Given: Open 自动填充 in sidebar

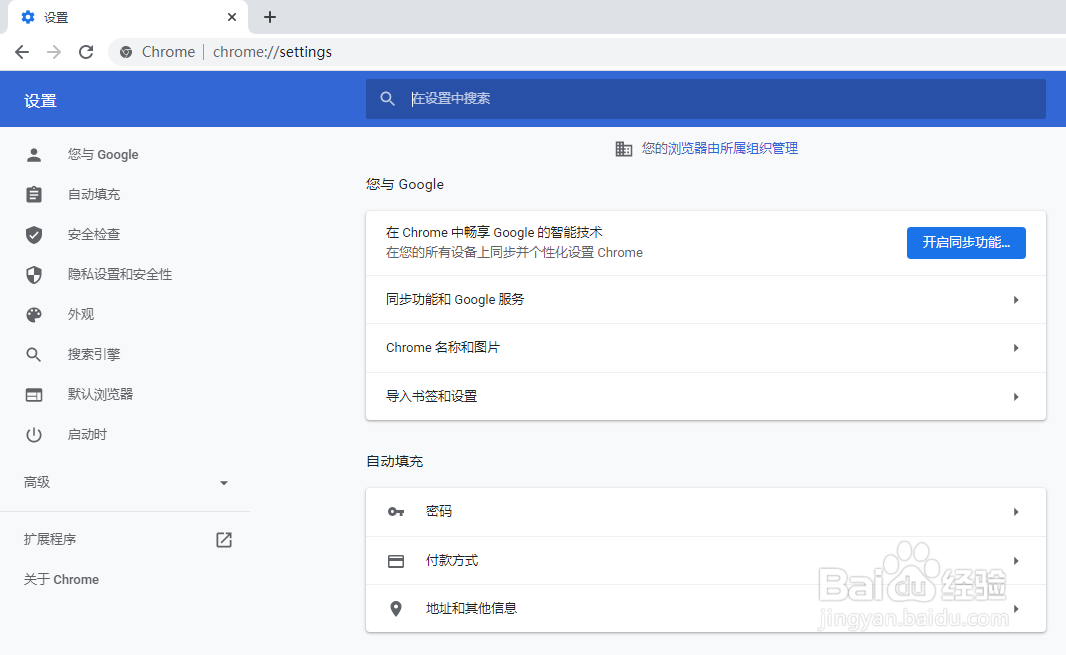Looking at the screenshot, I should 94,195.
